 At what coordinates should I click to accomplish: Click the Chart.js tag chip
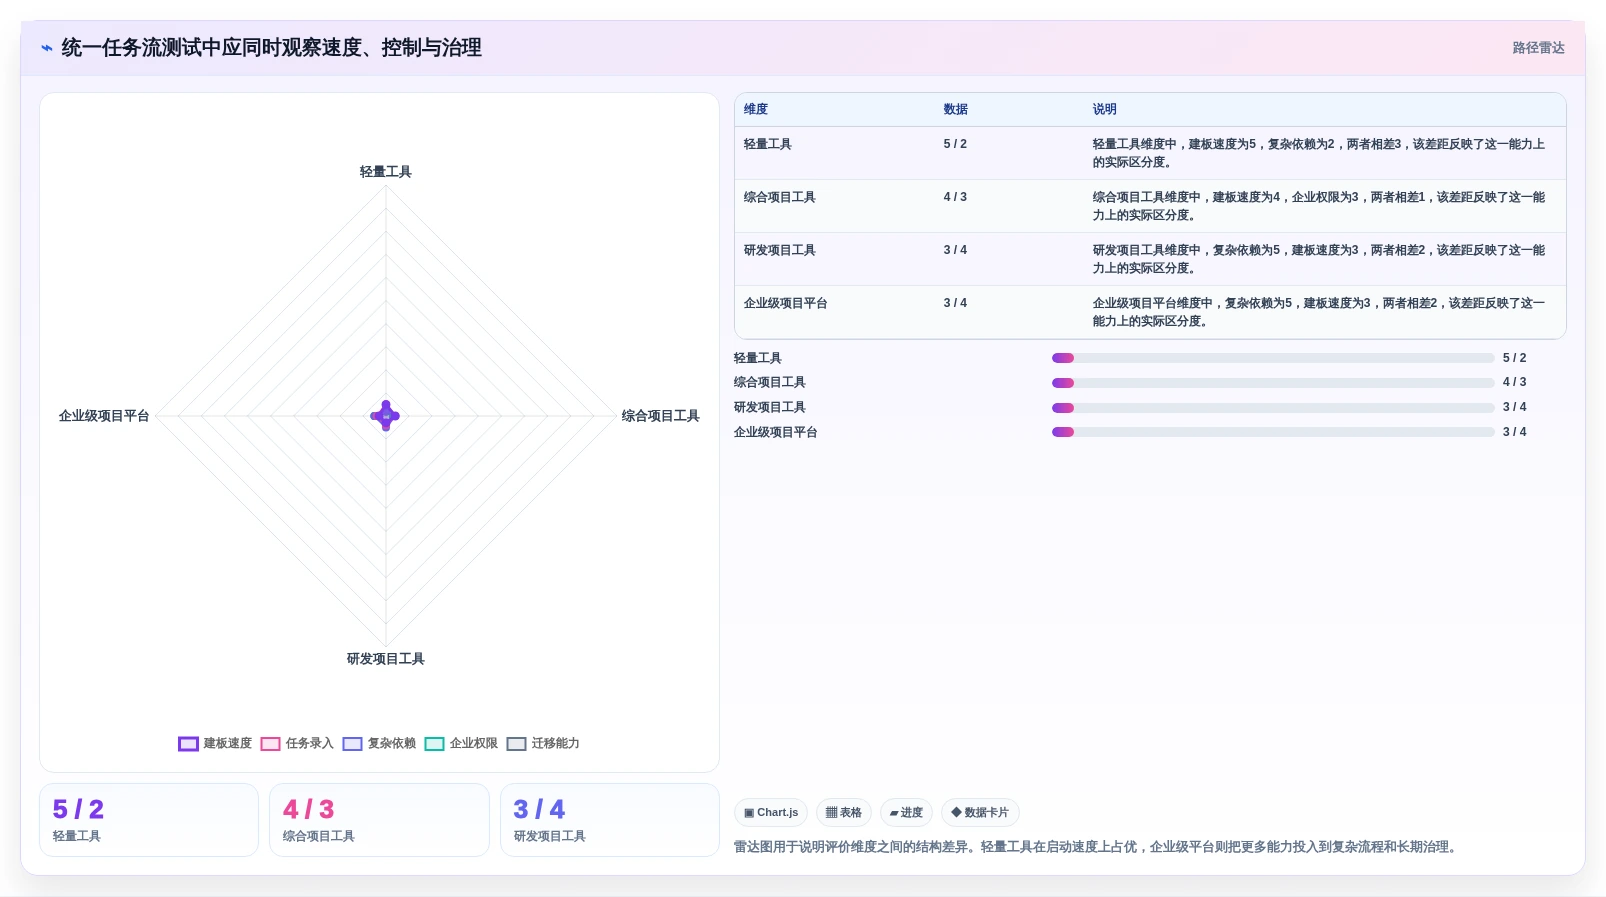tap(771, 813)
